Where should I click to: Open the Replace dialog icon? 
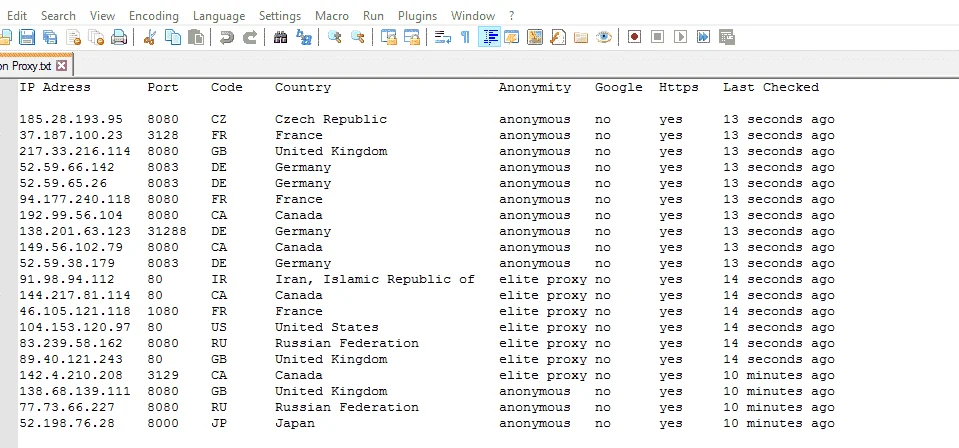click(303, 37)
